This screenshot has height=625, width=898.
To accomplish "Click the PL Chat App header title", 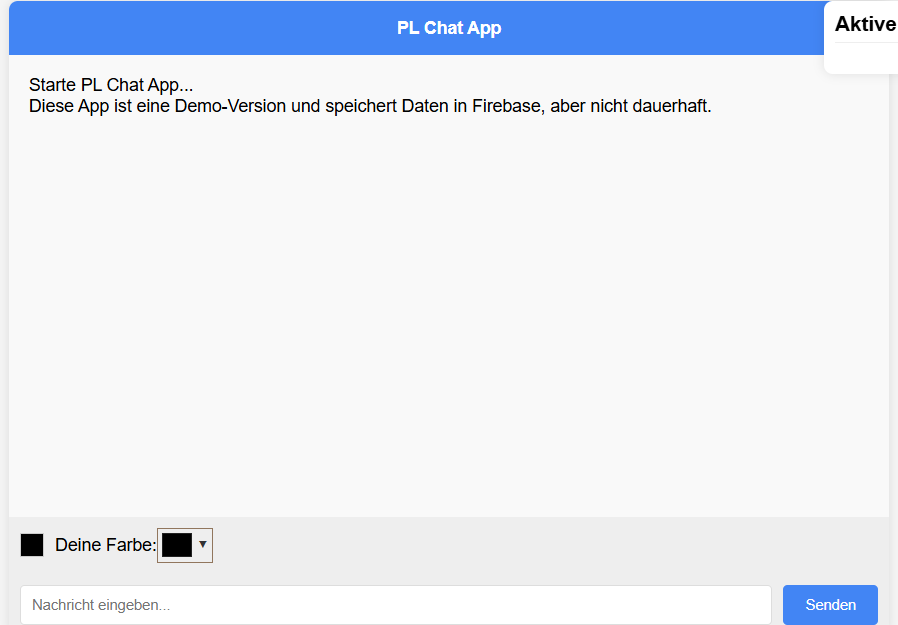I will [449, 28].
